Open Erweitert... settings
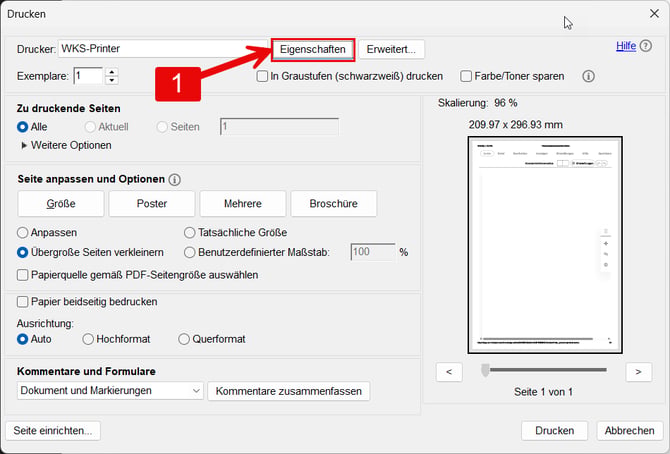 coord(391,50)
